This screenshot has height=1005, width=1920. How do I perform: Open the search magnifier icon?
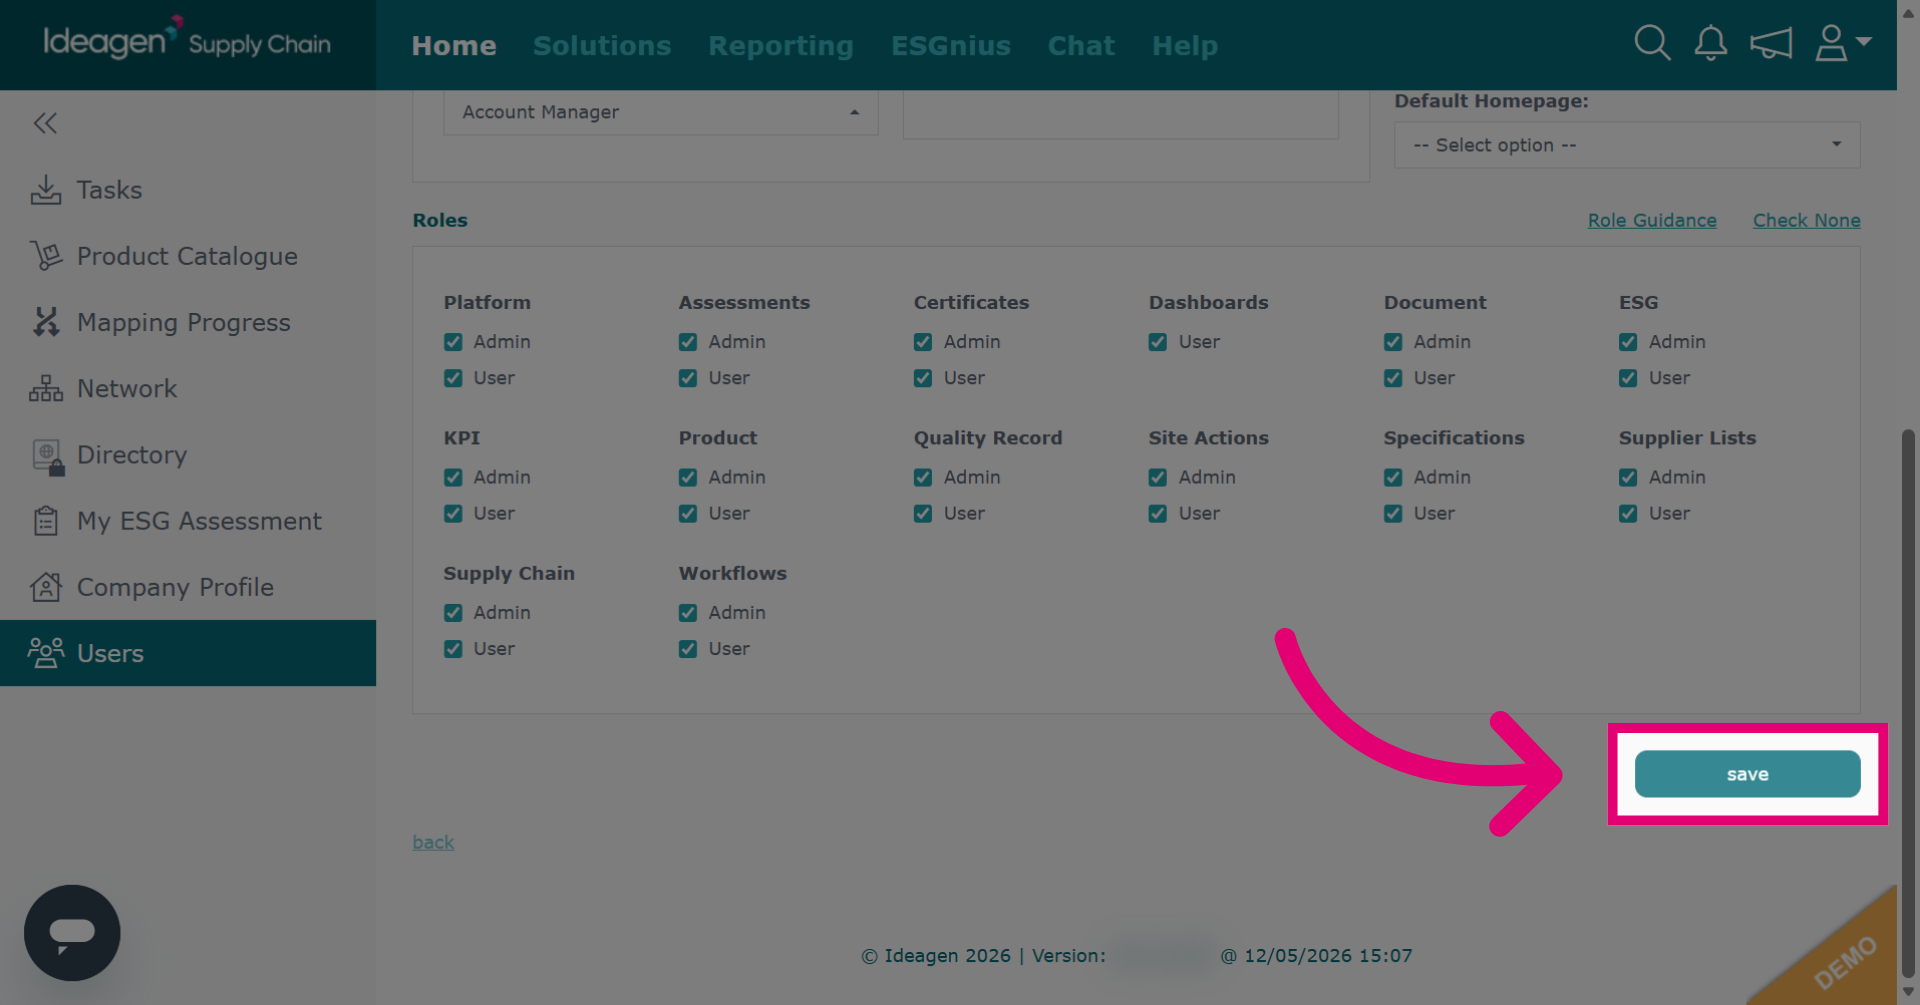(1652, 43)
